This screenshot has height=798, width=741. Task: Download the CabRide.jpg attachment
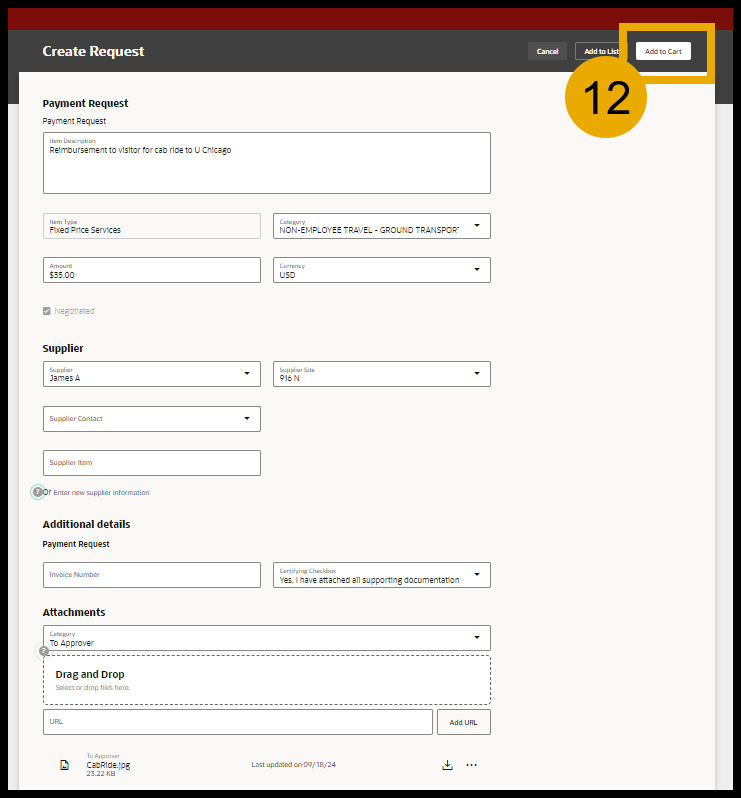[447, 765]
